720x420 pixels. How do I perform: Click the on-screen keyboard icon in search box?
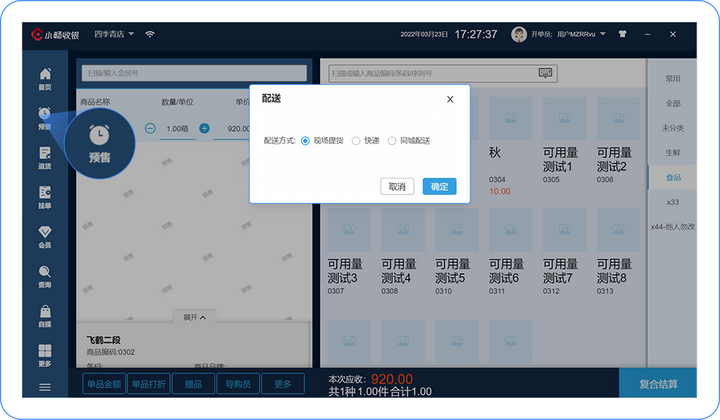click(x=545, y=73)
